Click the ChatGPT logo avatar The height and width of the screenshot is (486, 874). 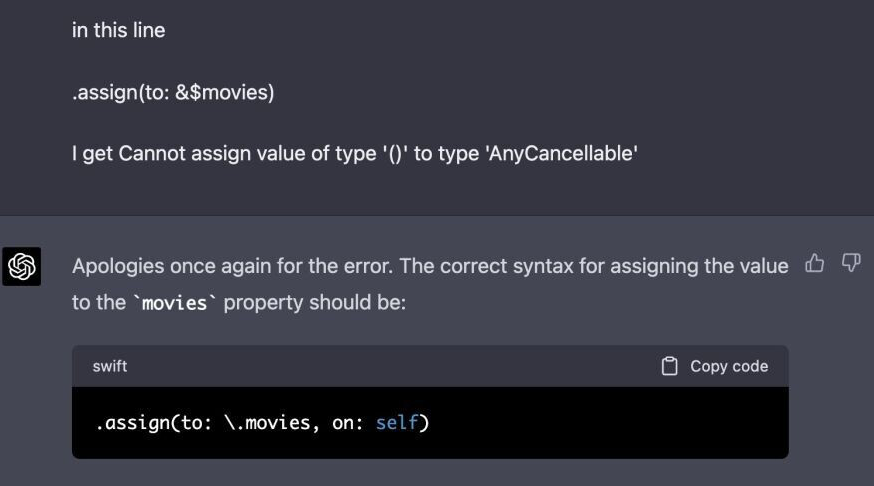pos(21,266)
